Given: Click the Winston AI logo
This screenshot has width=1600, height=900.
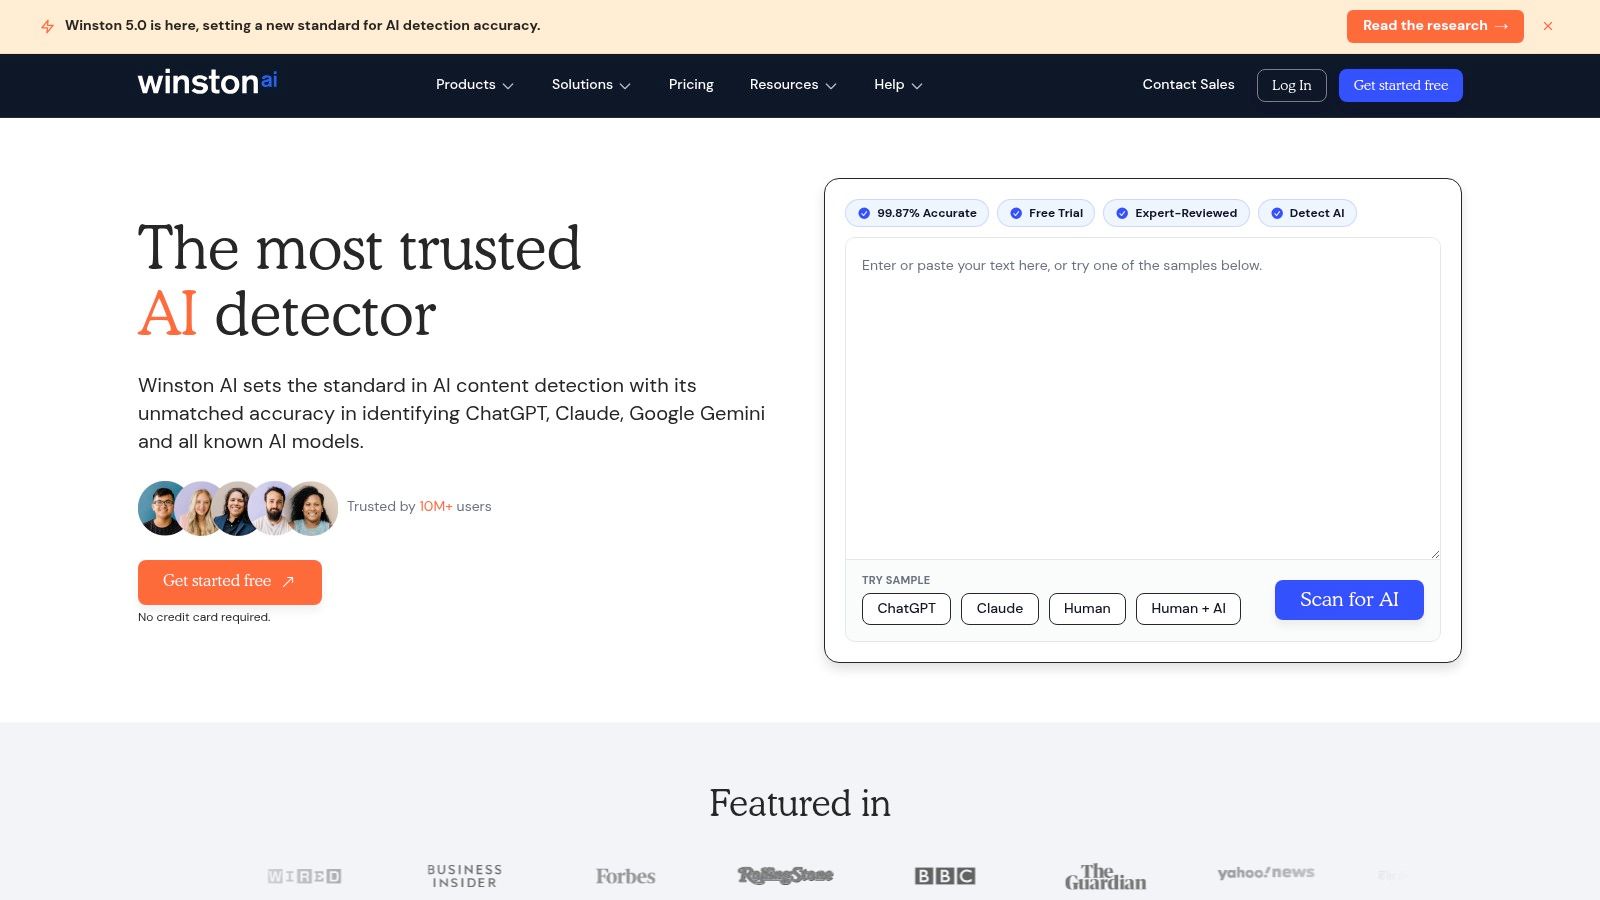Looking at the screenshot, I should tap(207, 82).
